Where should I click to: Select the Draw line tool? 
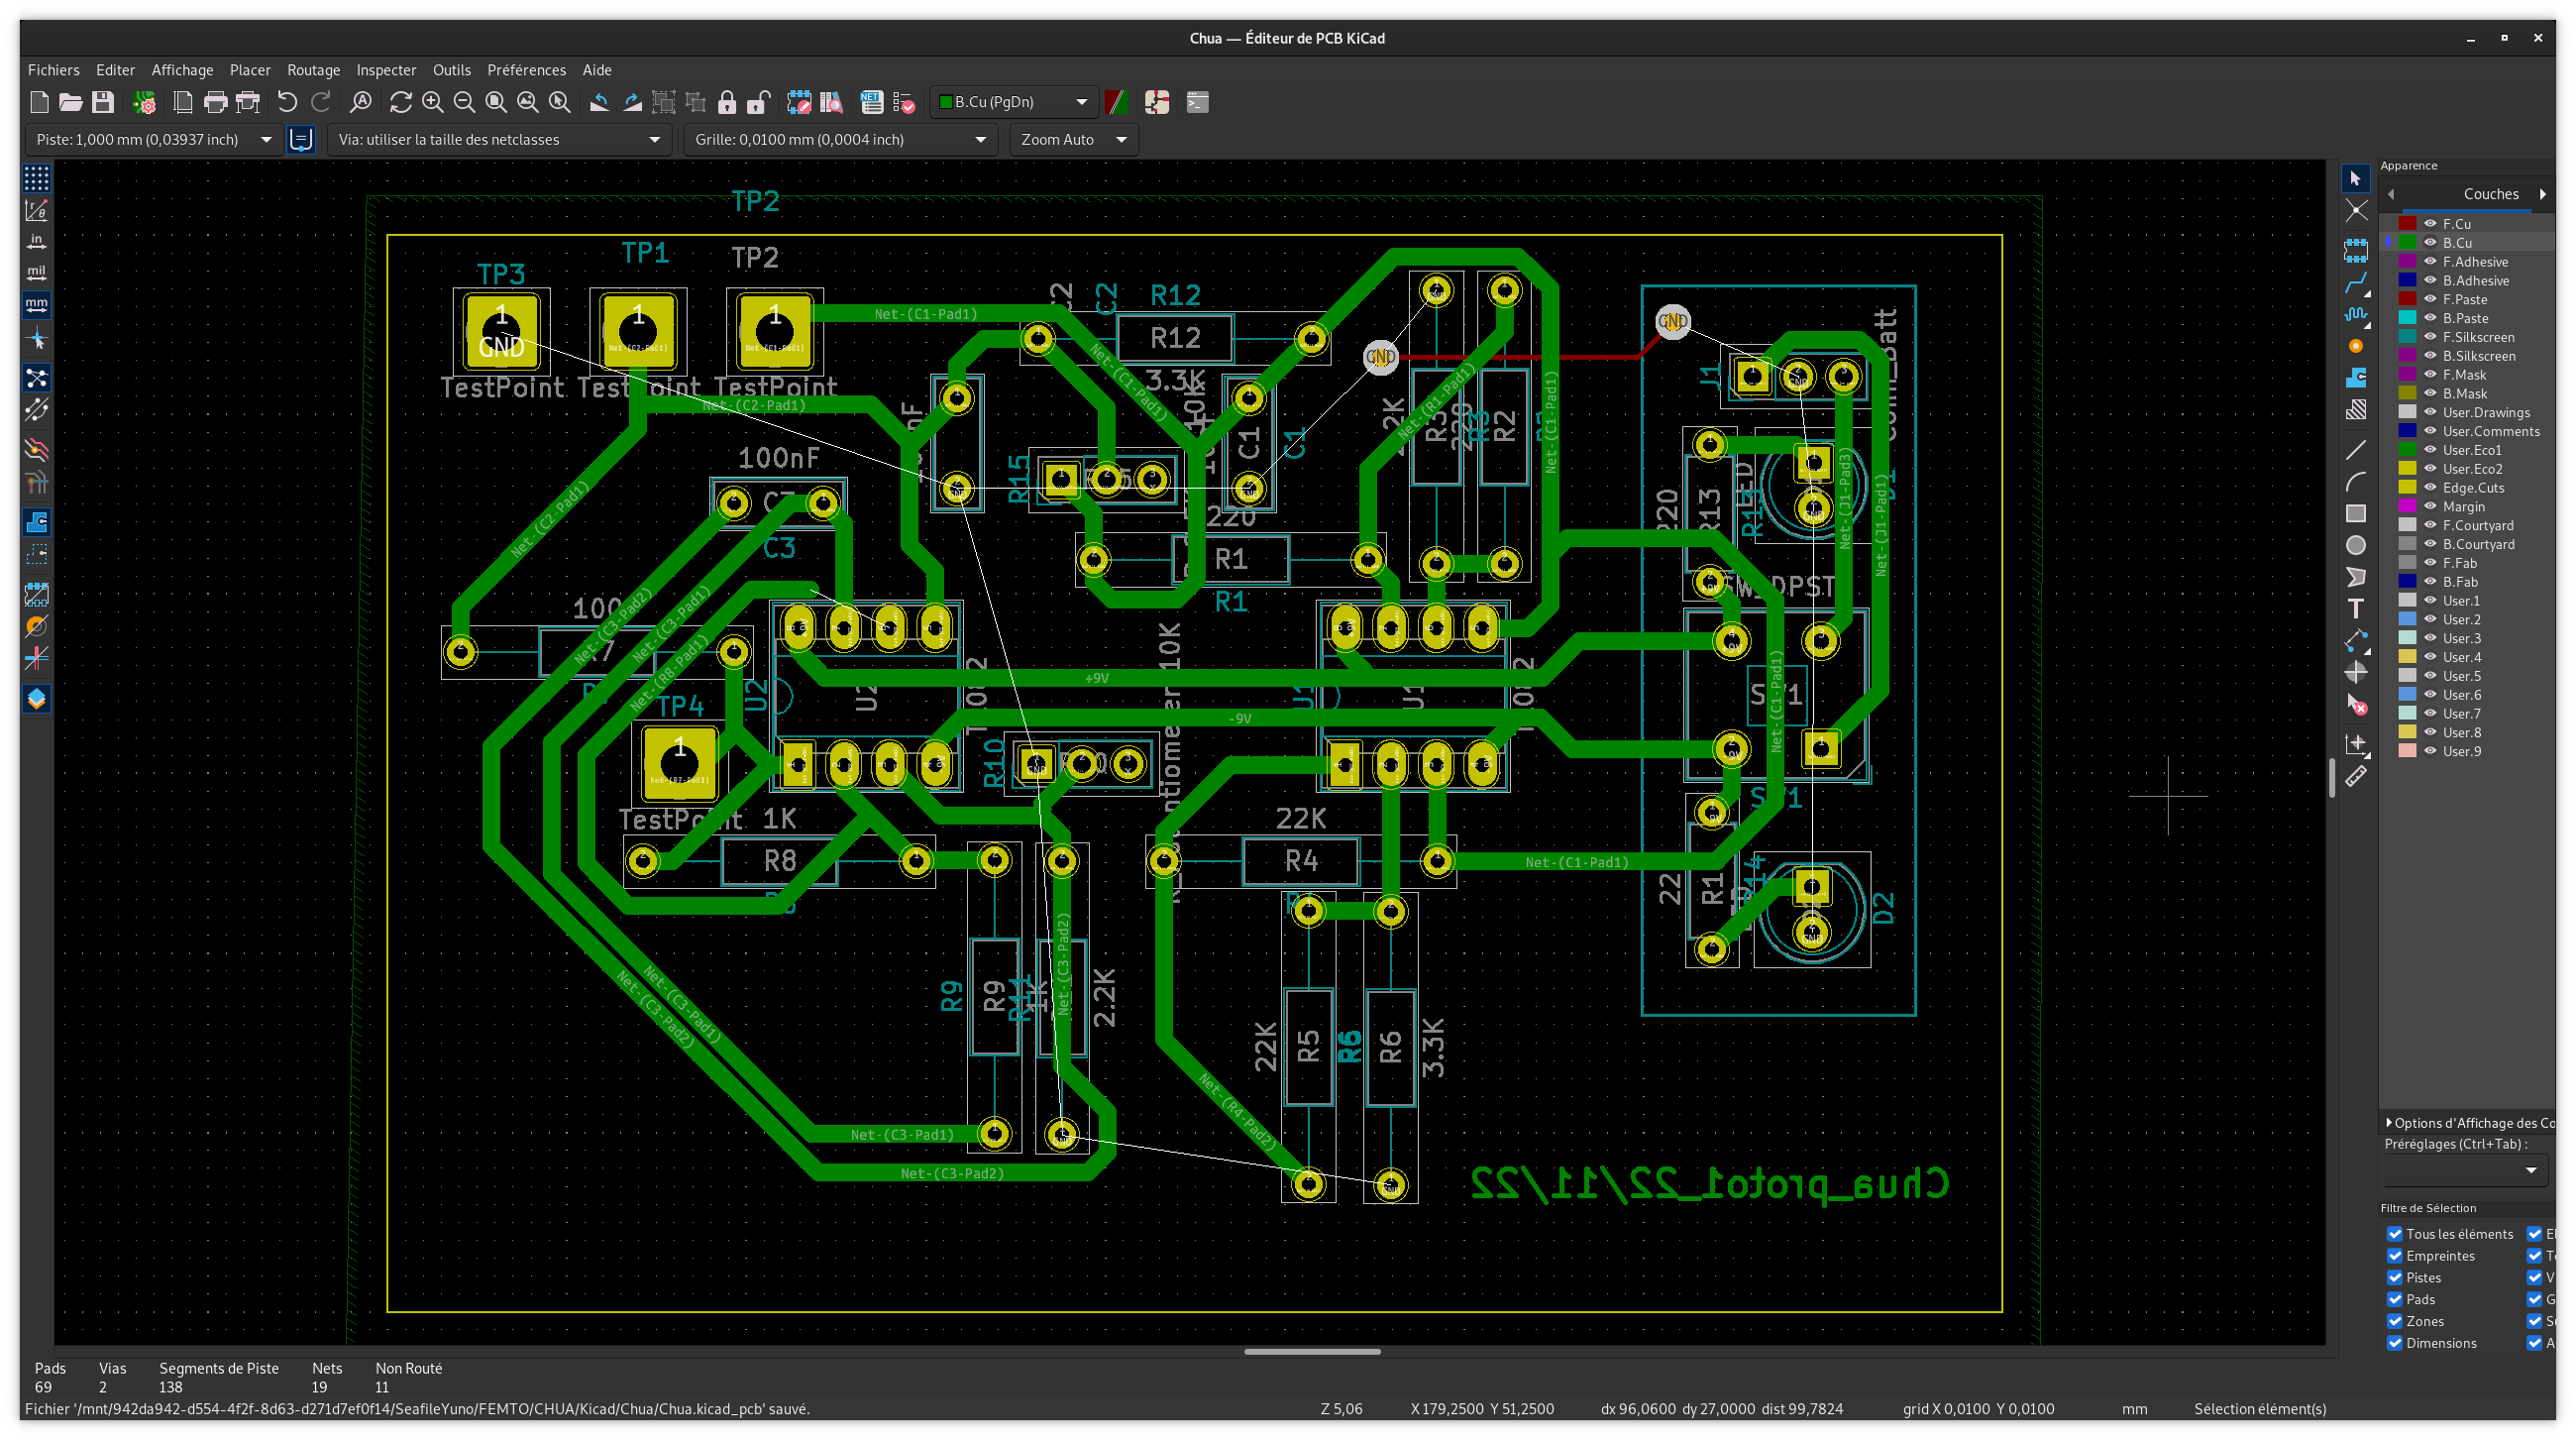2356,450
